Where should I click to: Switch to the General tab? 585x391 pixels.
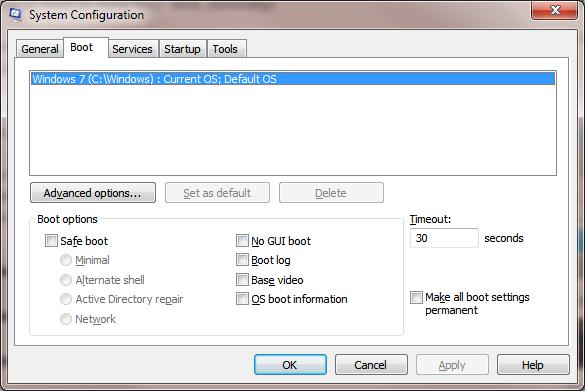(40, 49)
